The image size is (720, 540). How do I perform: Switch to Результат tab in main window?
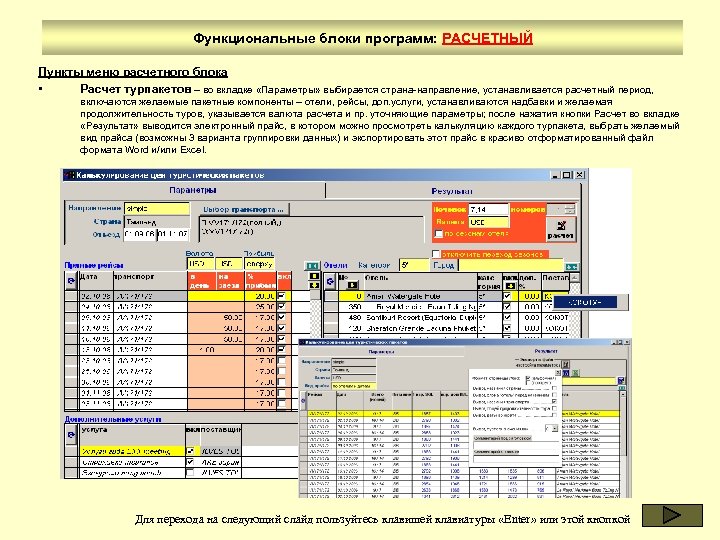452,191
